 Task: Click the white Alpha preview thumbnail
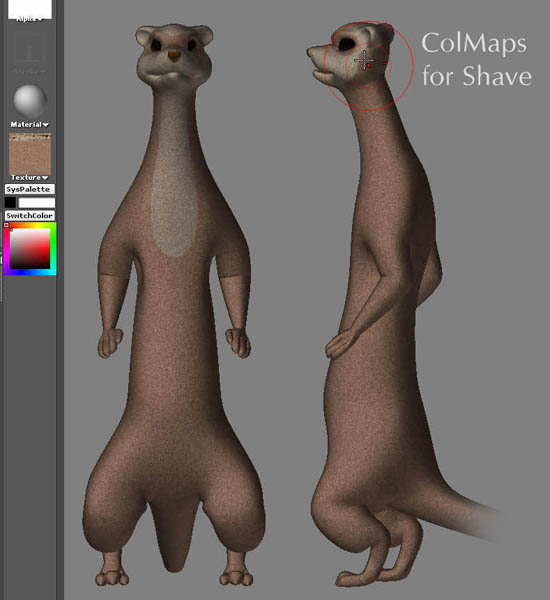(x=29, y=8)
